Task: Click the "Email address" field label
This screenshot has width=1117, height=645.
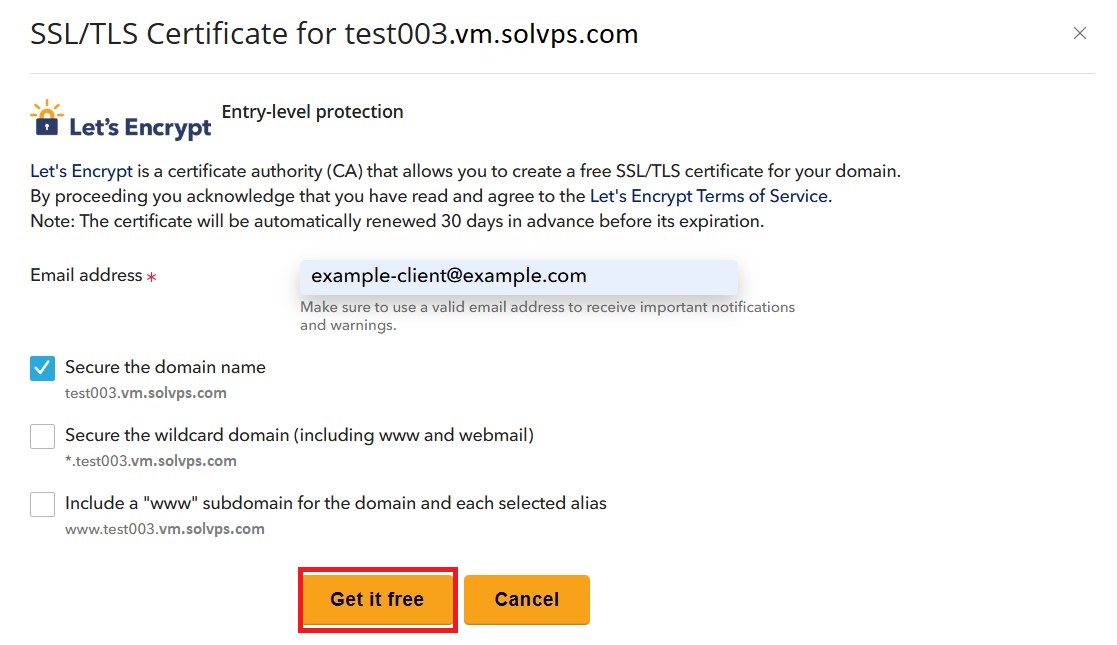Action: pos(86,275)
